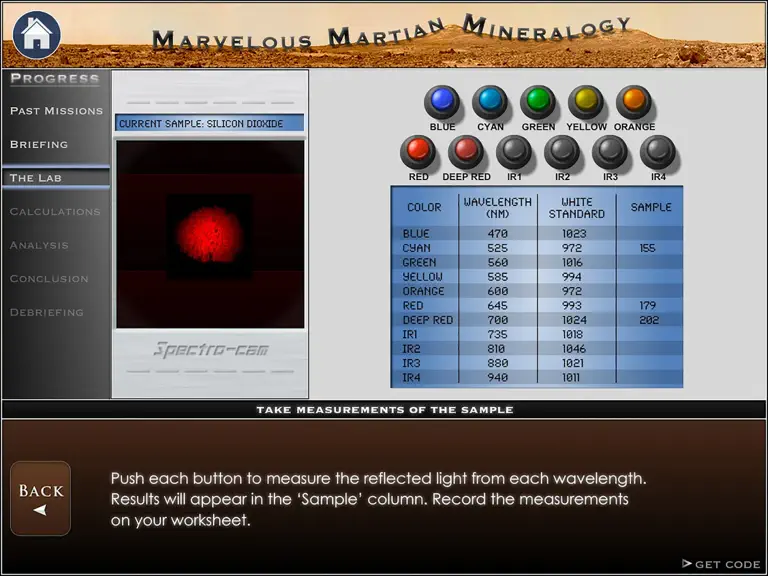Image resolution: width=768 pixels, height=576 pixels.
Task: Activate the IR1 infrared button
Action: 514,151
